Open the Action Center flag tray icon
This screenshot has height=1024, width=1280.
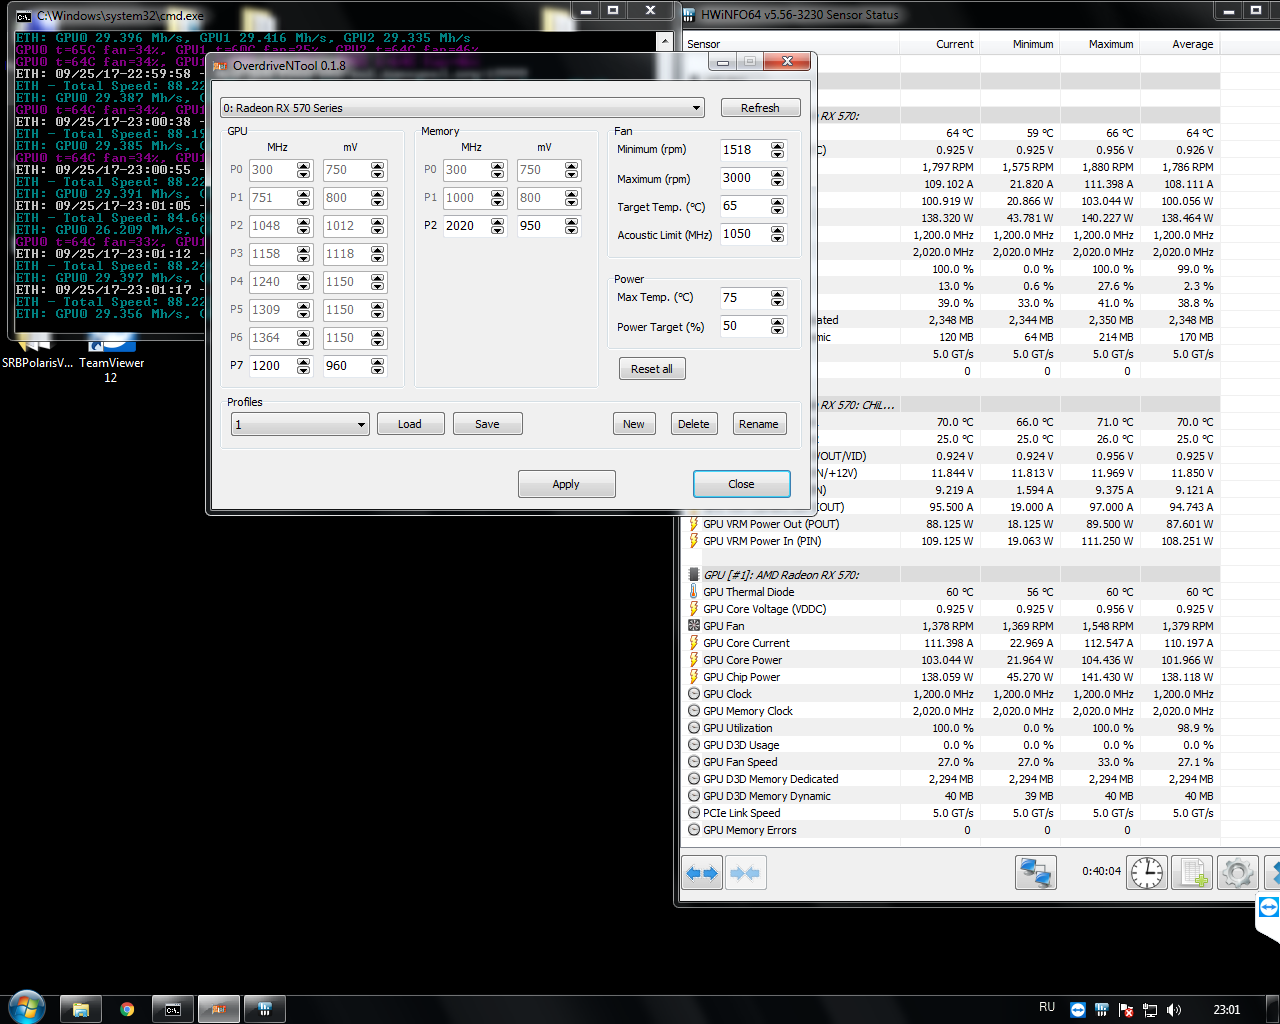point(1126,1010)
